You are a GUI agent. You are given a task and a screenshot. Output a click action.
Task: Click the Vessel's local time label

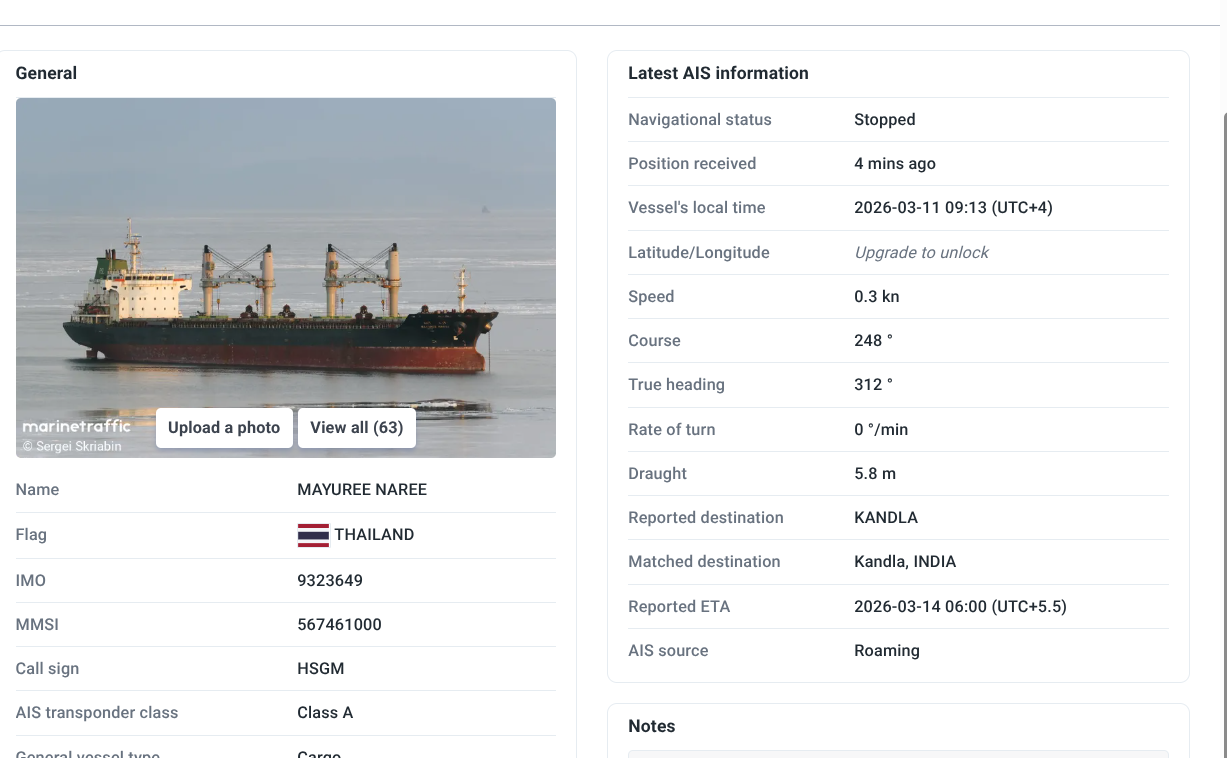tap(697, 208)
